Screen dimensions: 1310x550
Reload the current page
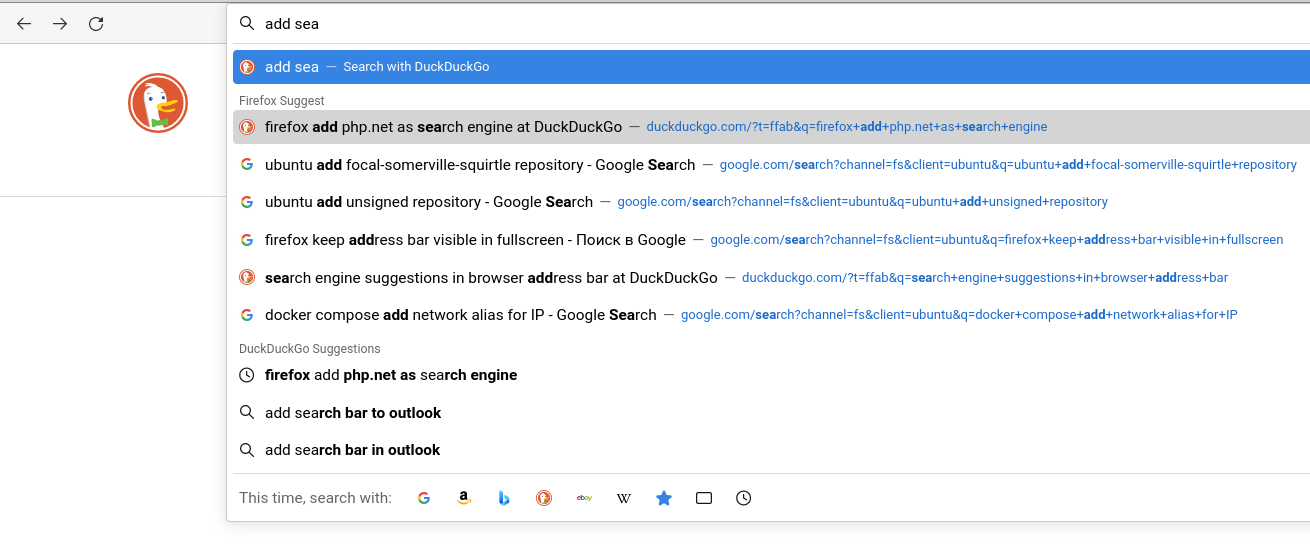[x=96, y=24]
